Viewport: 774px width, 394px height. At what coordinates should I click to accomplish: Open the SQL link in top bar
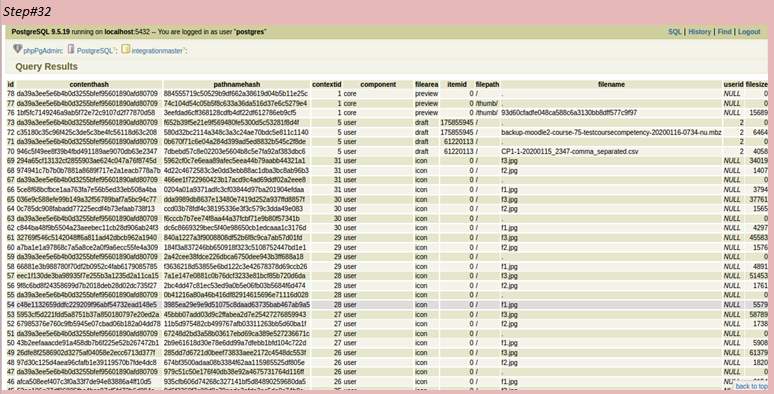674,32
